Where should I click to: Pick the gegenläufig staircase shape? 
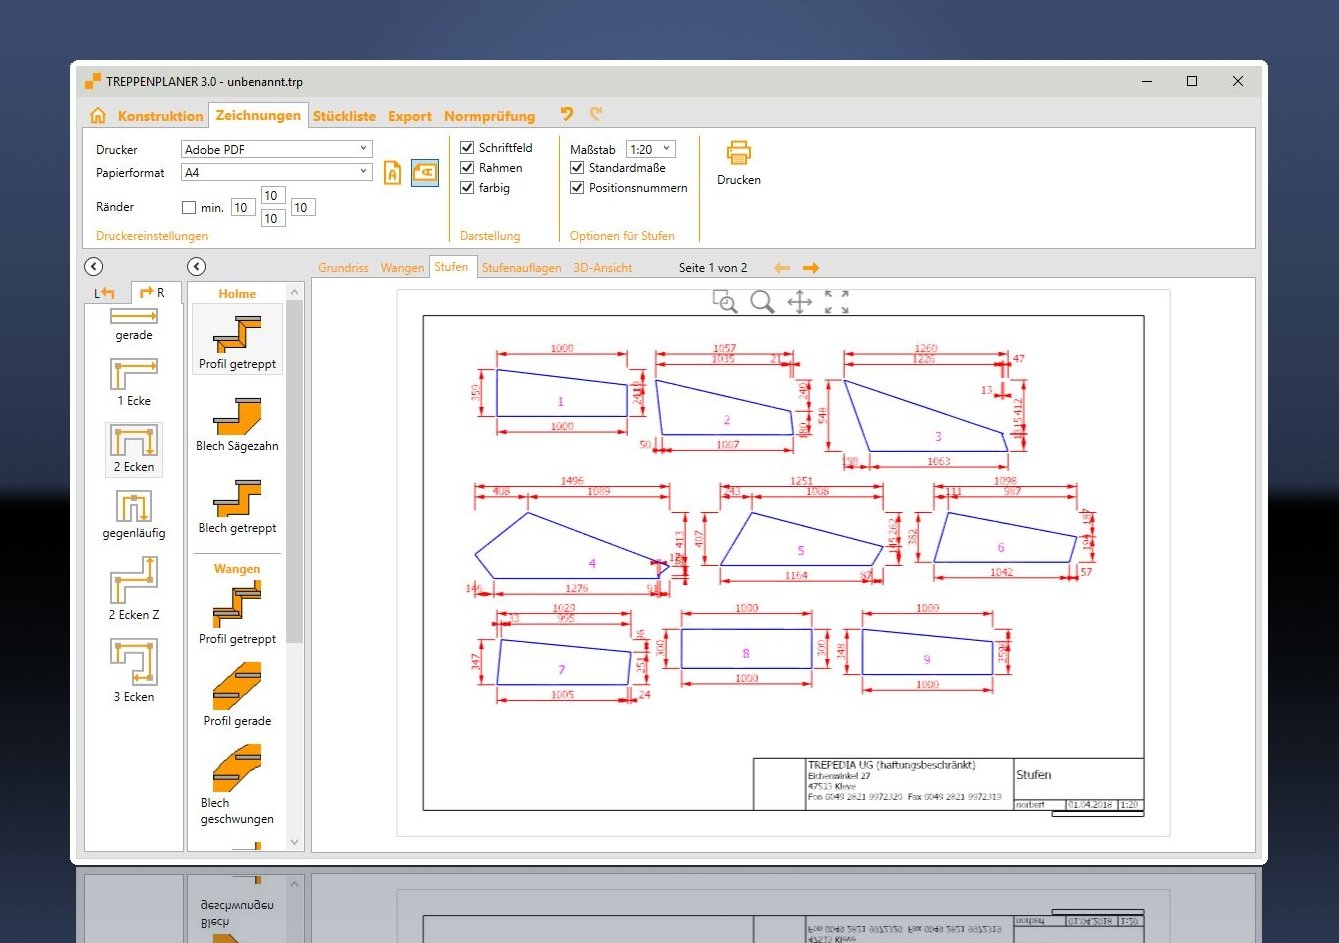[x=134, y=514]
